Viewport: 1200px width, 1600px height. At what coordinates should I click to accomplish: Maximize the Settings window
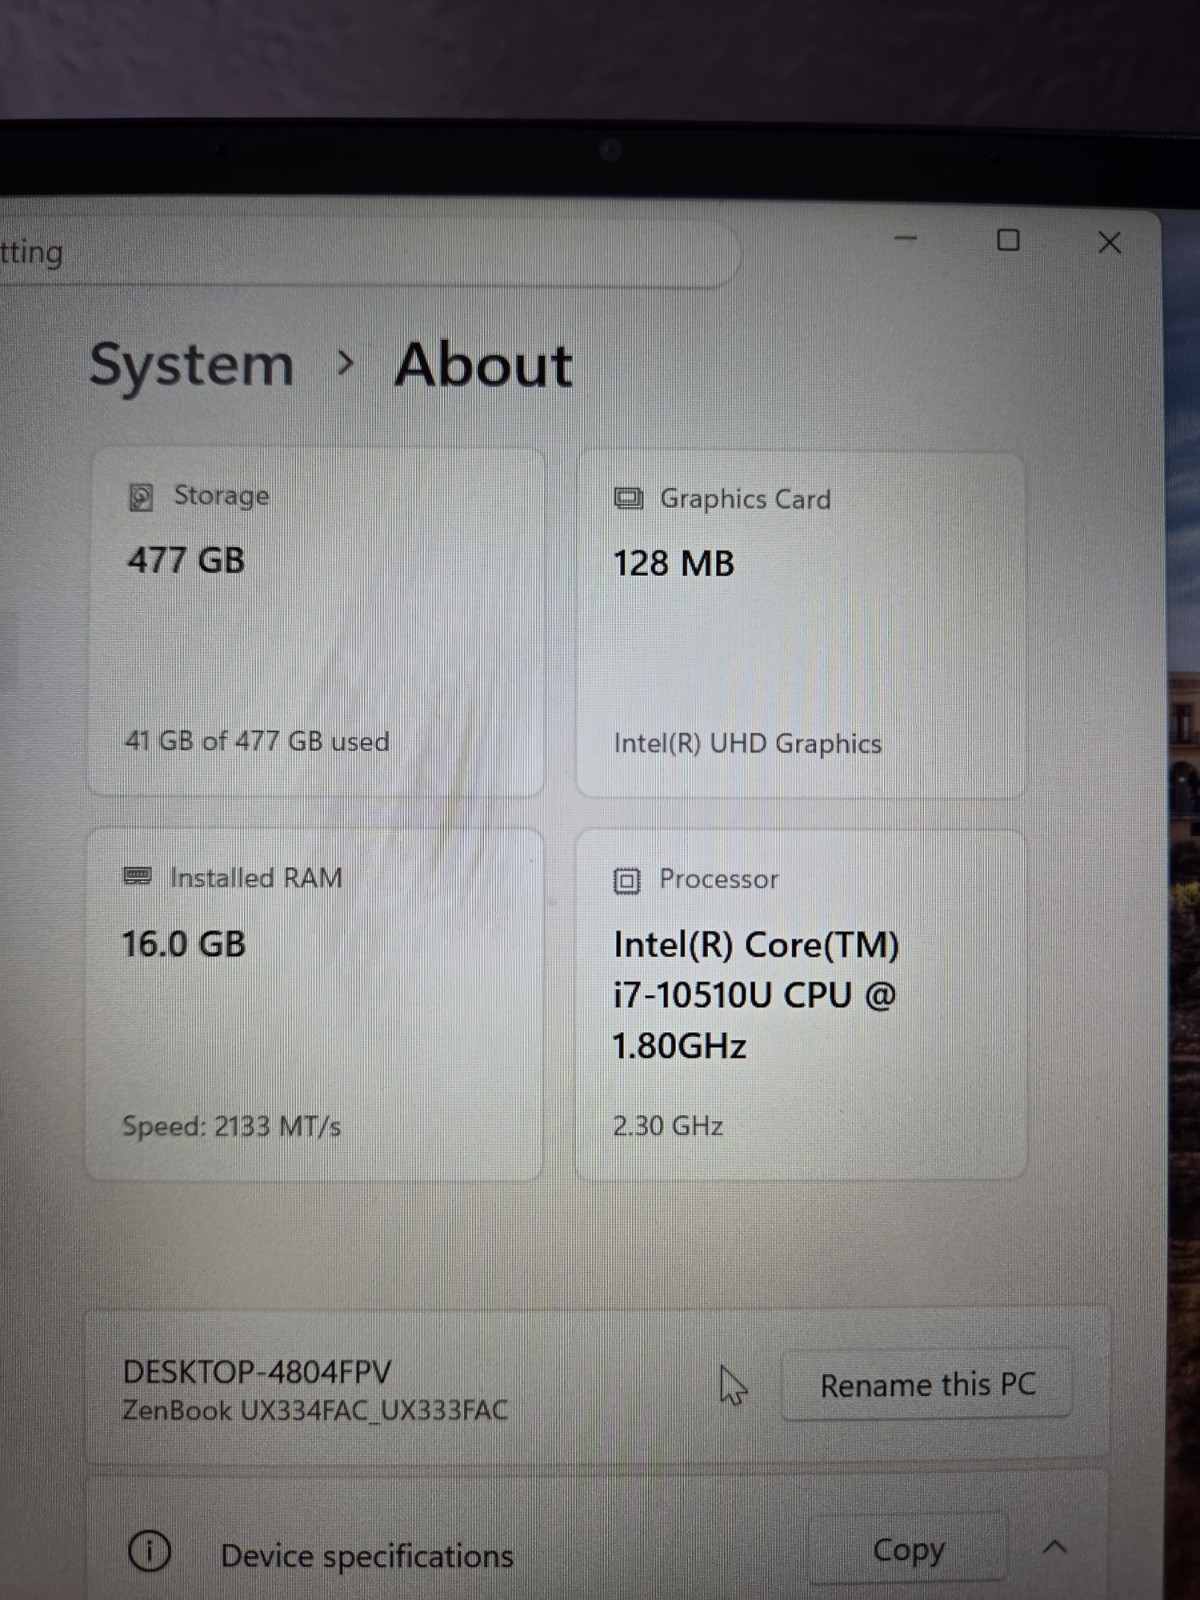coord(1008,240)
